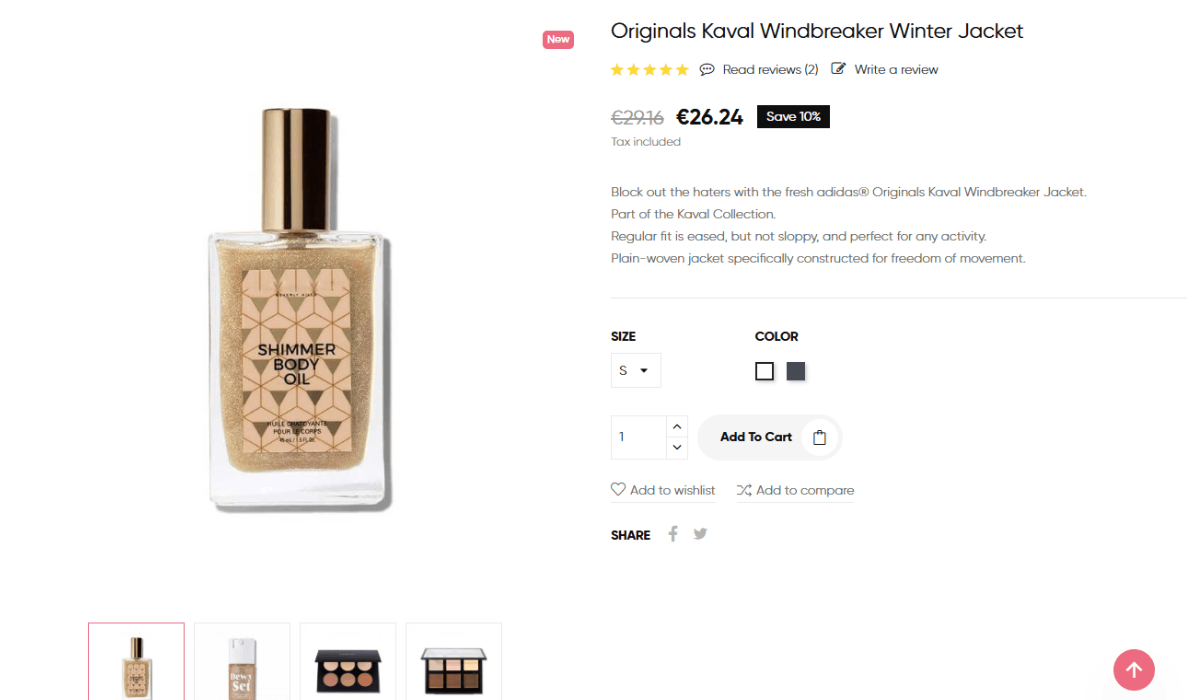Click the shuffle compare icon

tap(744, 490)
